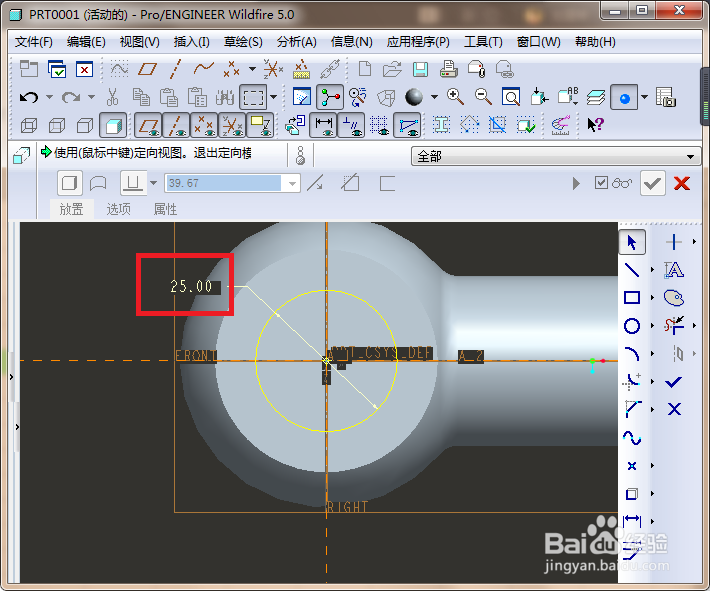This screenshot has width=710, height=591.
Task: Select the dimension tool in sketcher
Action: pos(632,521)
